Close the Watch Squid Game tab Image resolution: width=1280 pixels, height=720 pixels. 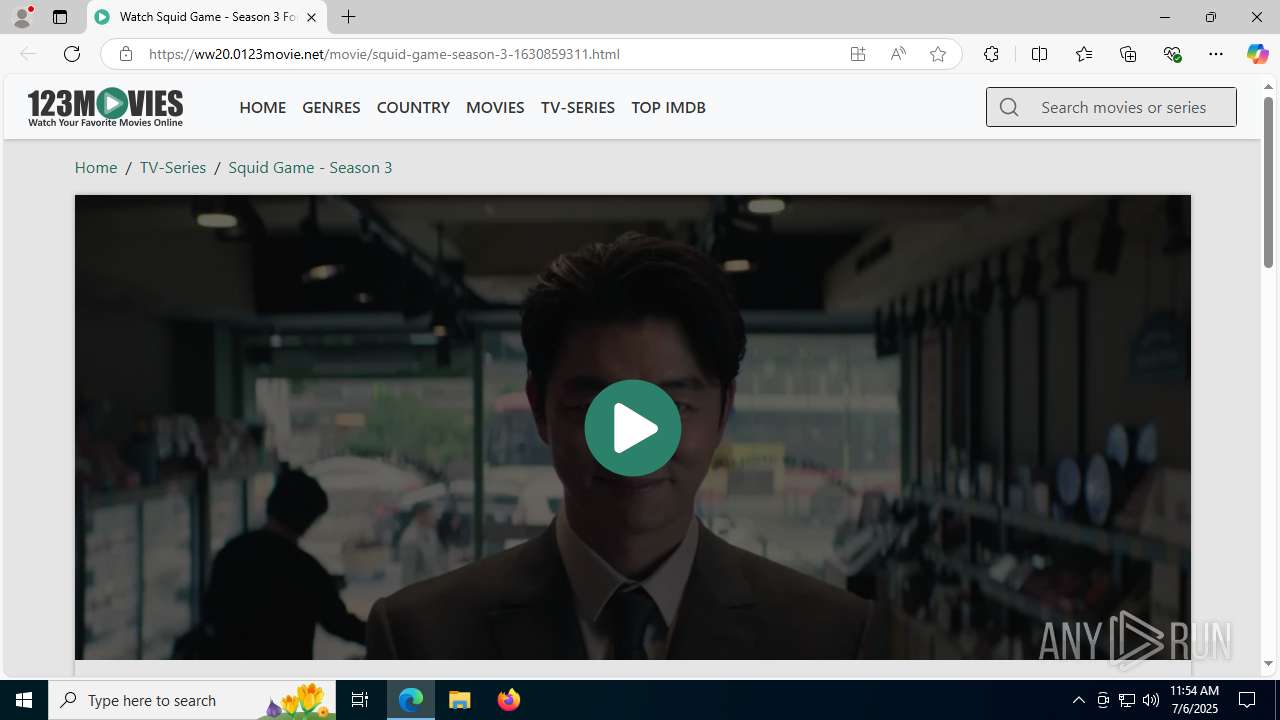(311, 17)
